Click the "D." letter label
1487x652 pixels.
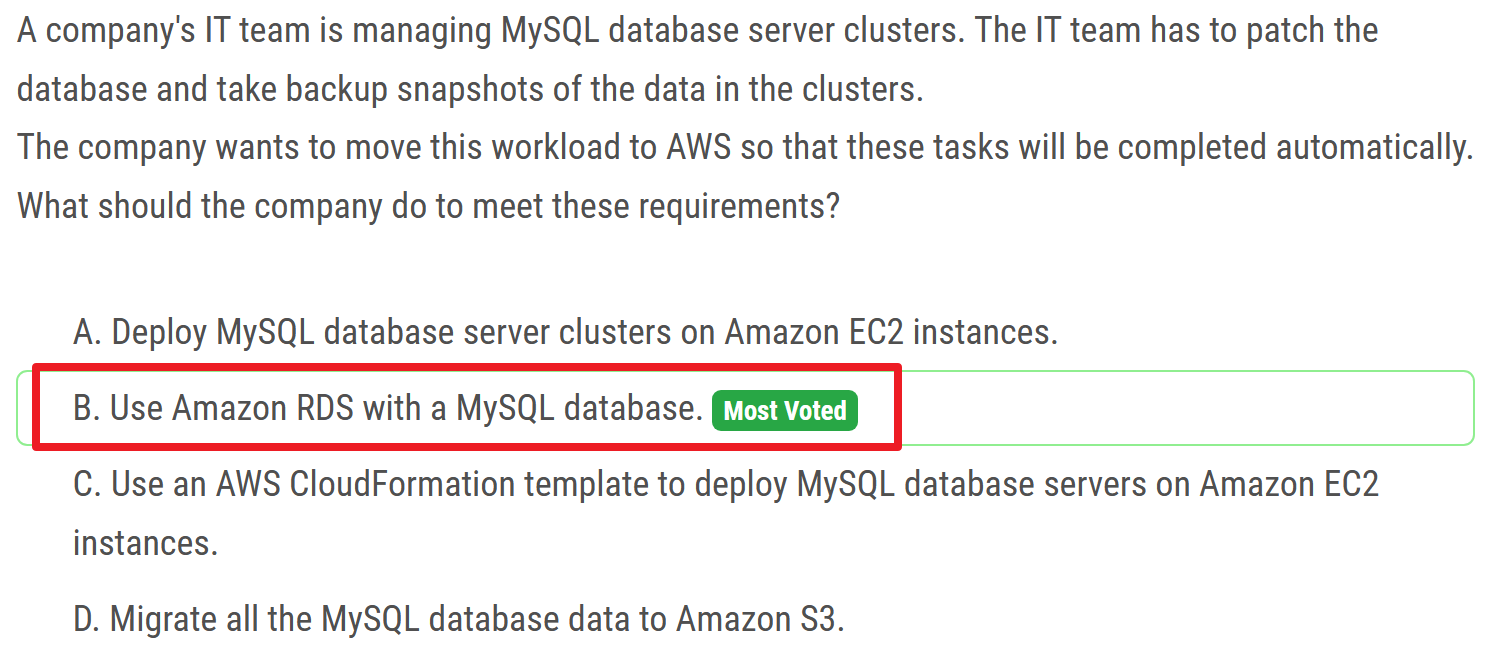coord(87,619)
